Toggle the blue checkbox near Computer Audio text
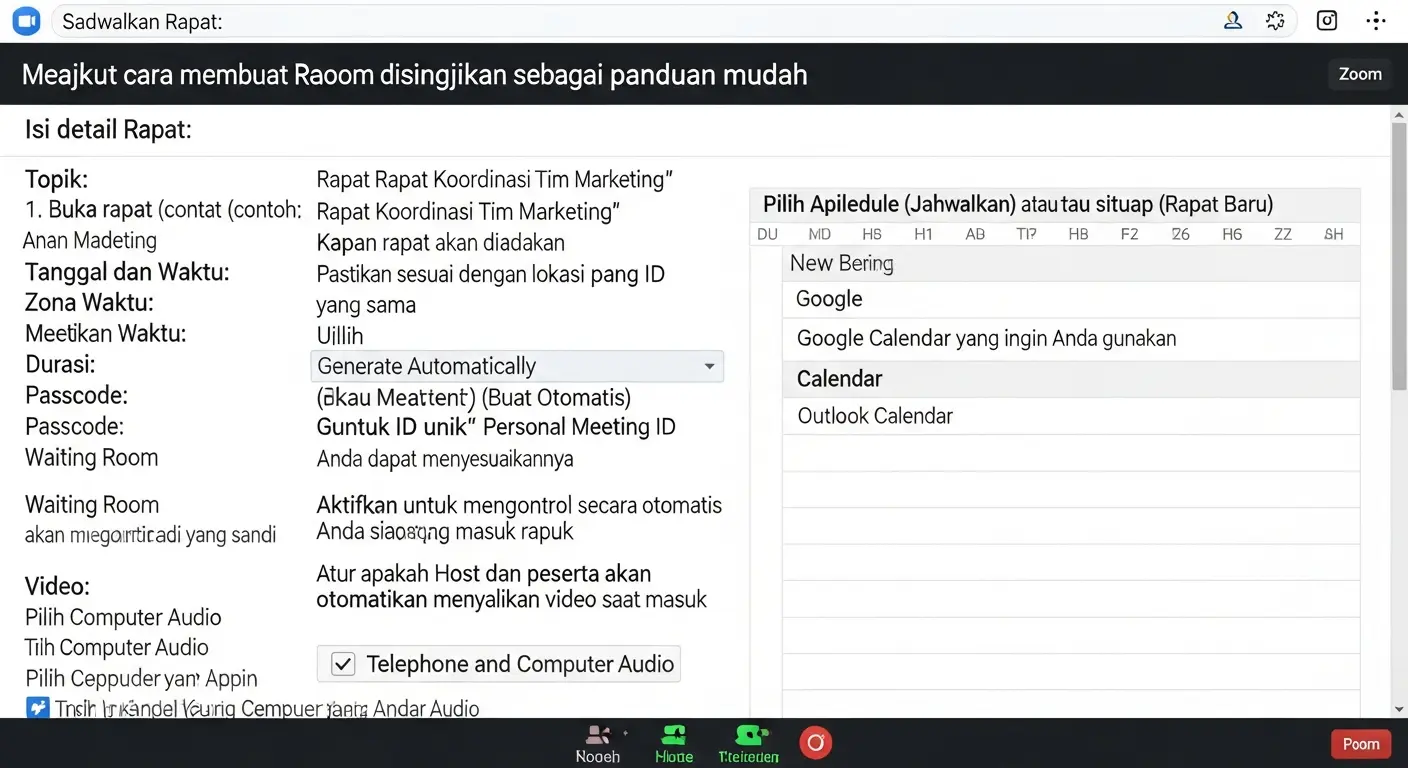 point(37,708)
